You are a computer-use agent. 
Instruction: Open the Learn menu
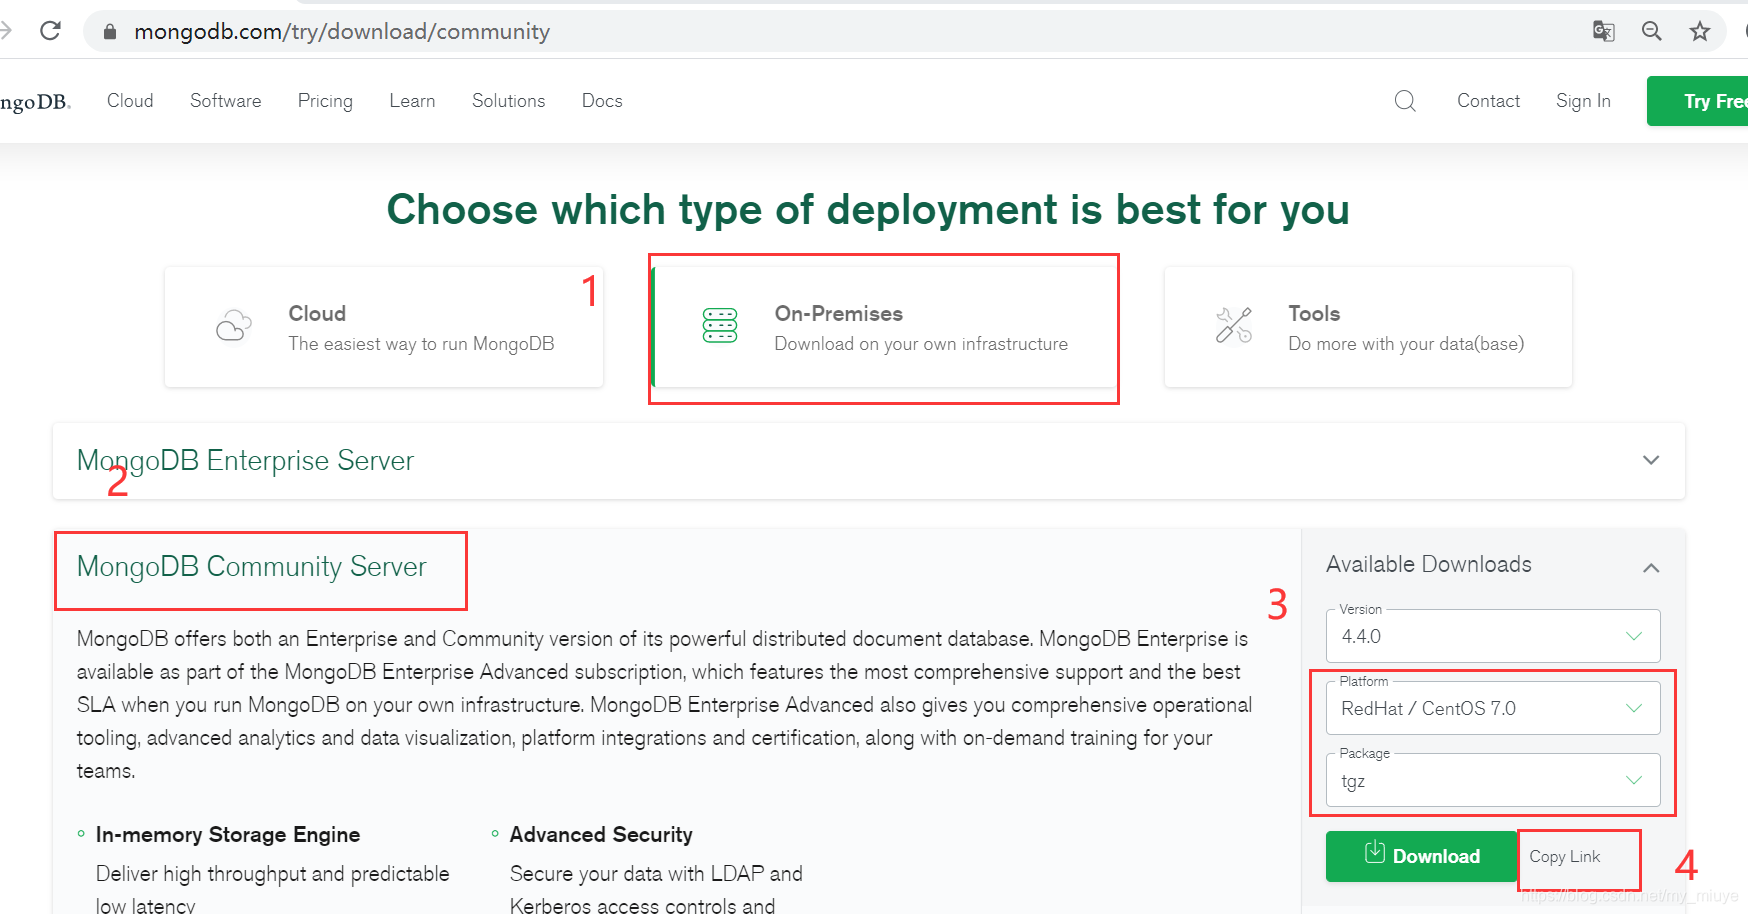(x=412, y=101)
